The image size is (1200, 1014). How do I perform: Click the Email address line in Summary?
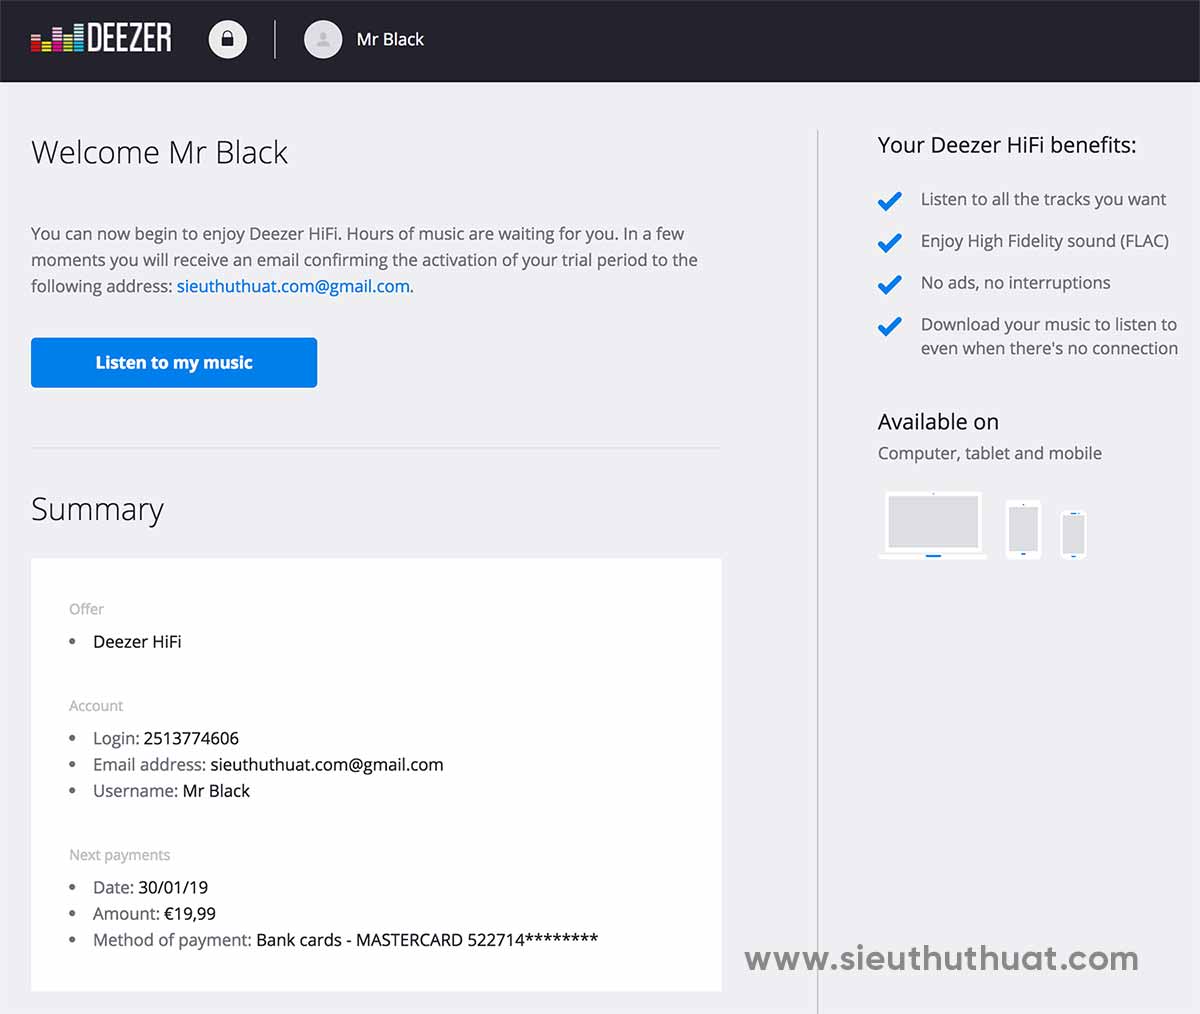[268, 765]
